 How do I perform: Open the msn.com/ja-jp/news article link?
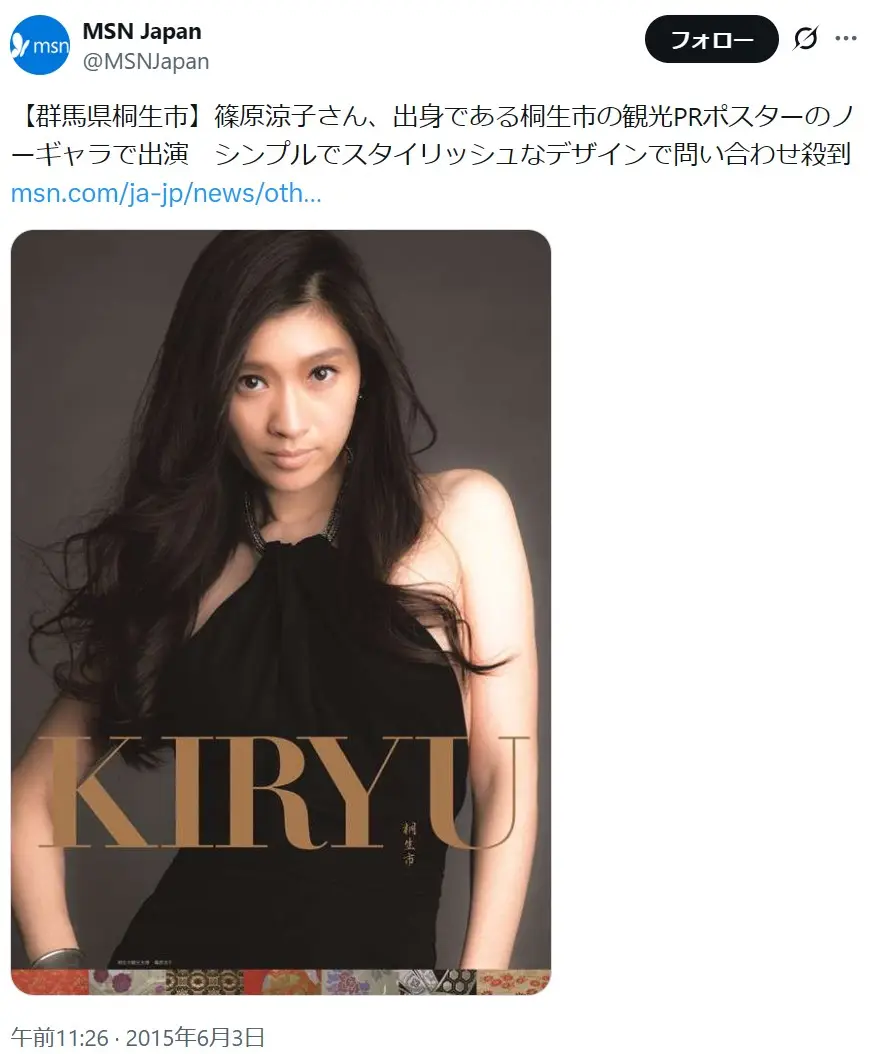pos(166,194)
